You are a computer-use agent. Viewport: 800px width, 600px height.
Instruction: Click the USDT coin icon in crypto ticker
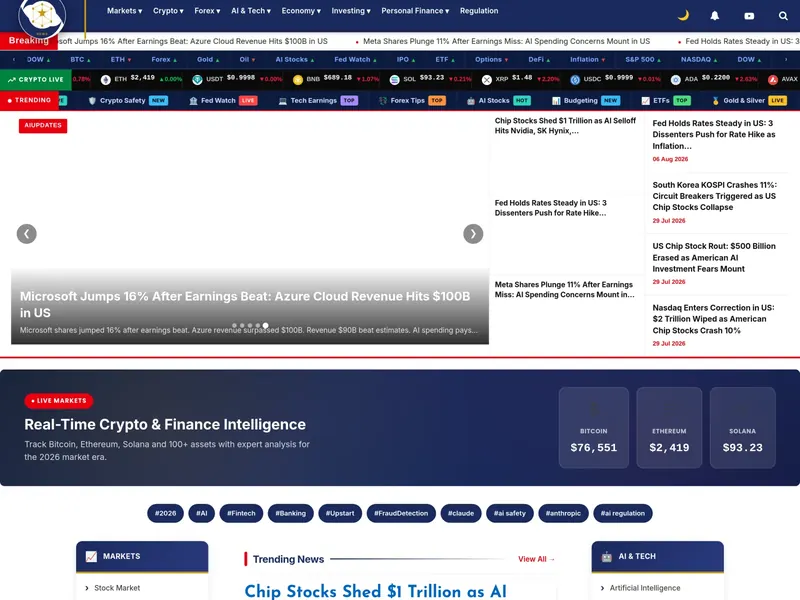[x=197, y=80]
